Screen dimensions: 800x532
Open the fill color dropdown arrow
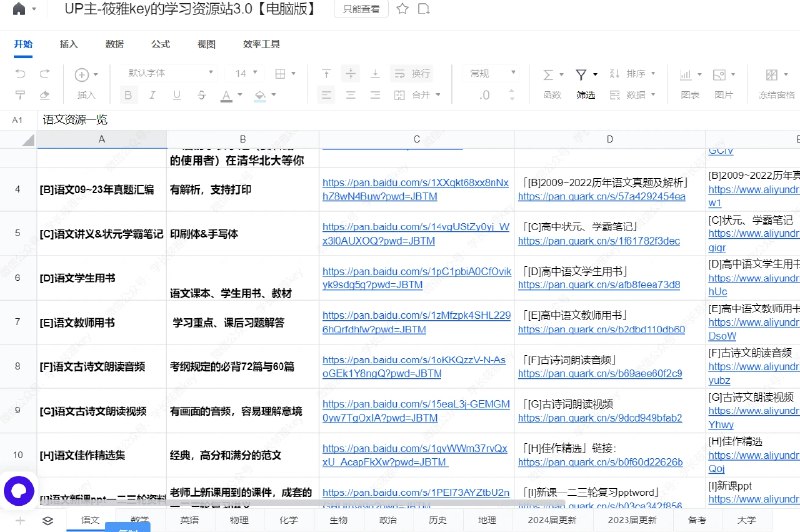[274, 95]
